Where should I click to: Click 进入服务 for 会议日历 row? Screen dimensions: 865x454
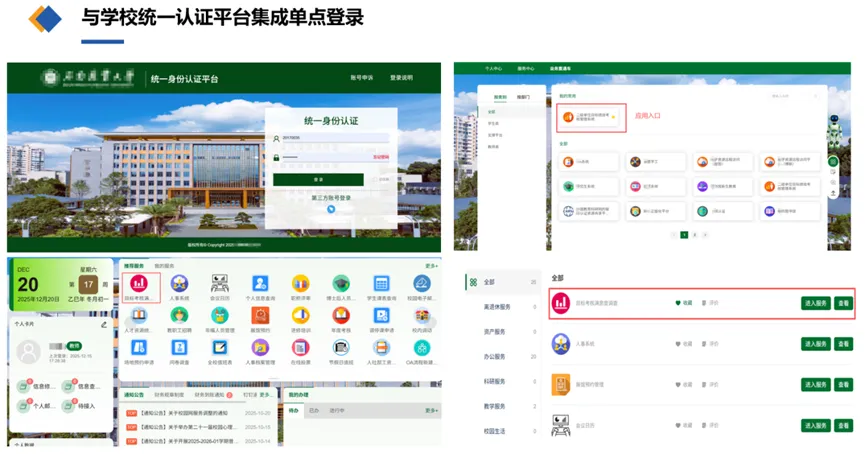815,425
